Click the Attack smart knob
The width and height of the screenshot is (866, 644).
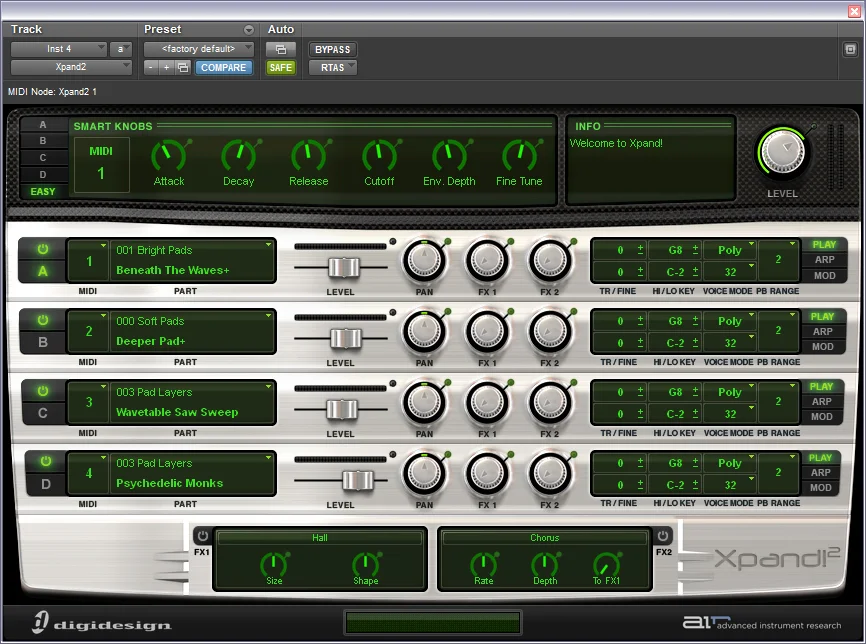pos(168,157)
